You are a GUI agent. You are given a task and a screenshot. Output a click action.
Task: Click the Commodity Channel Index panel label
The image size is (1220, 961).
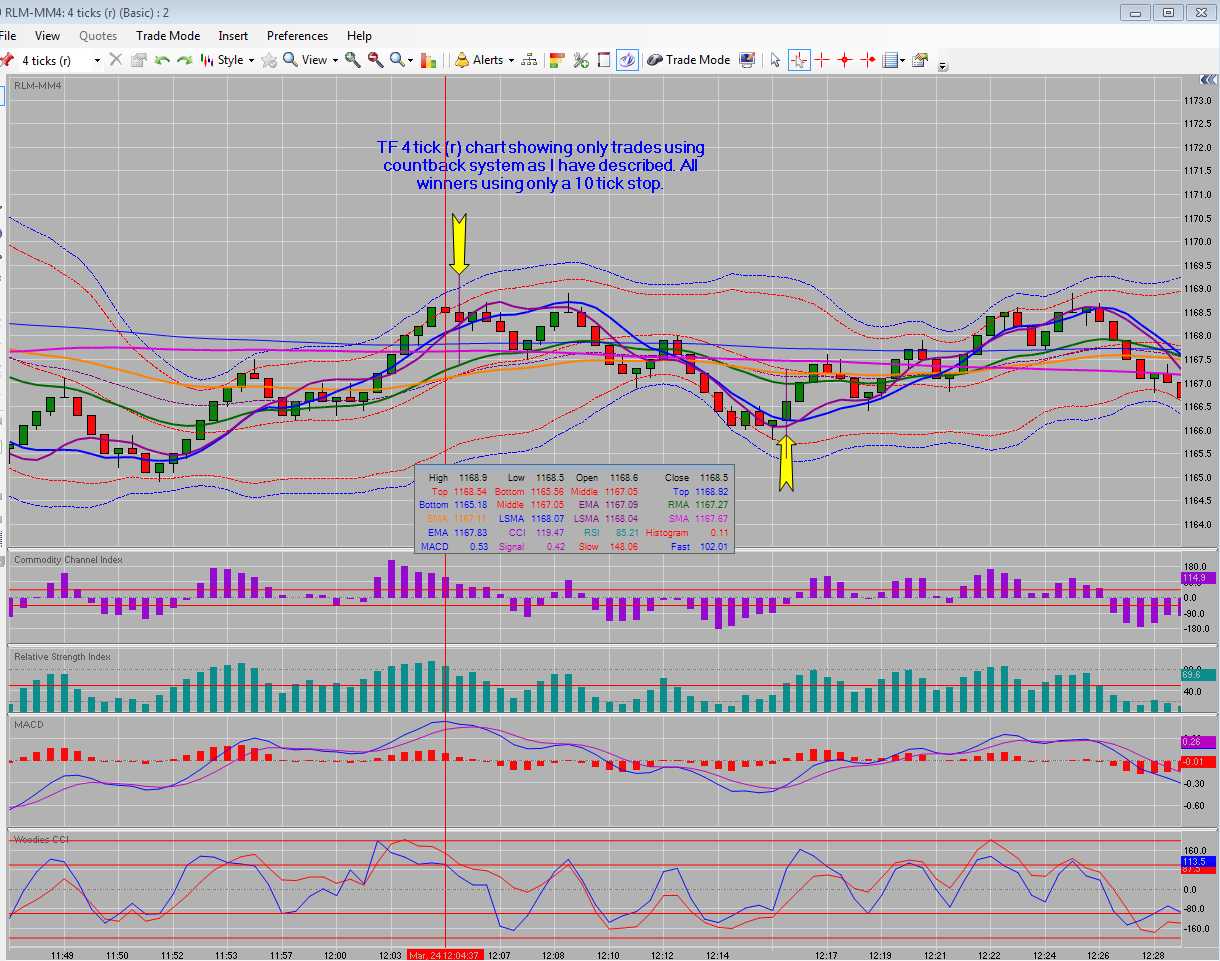(x=68, y=559)
